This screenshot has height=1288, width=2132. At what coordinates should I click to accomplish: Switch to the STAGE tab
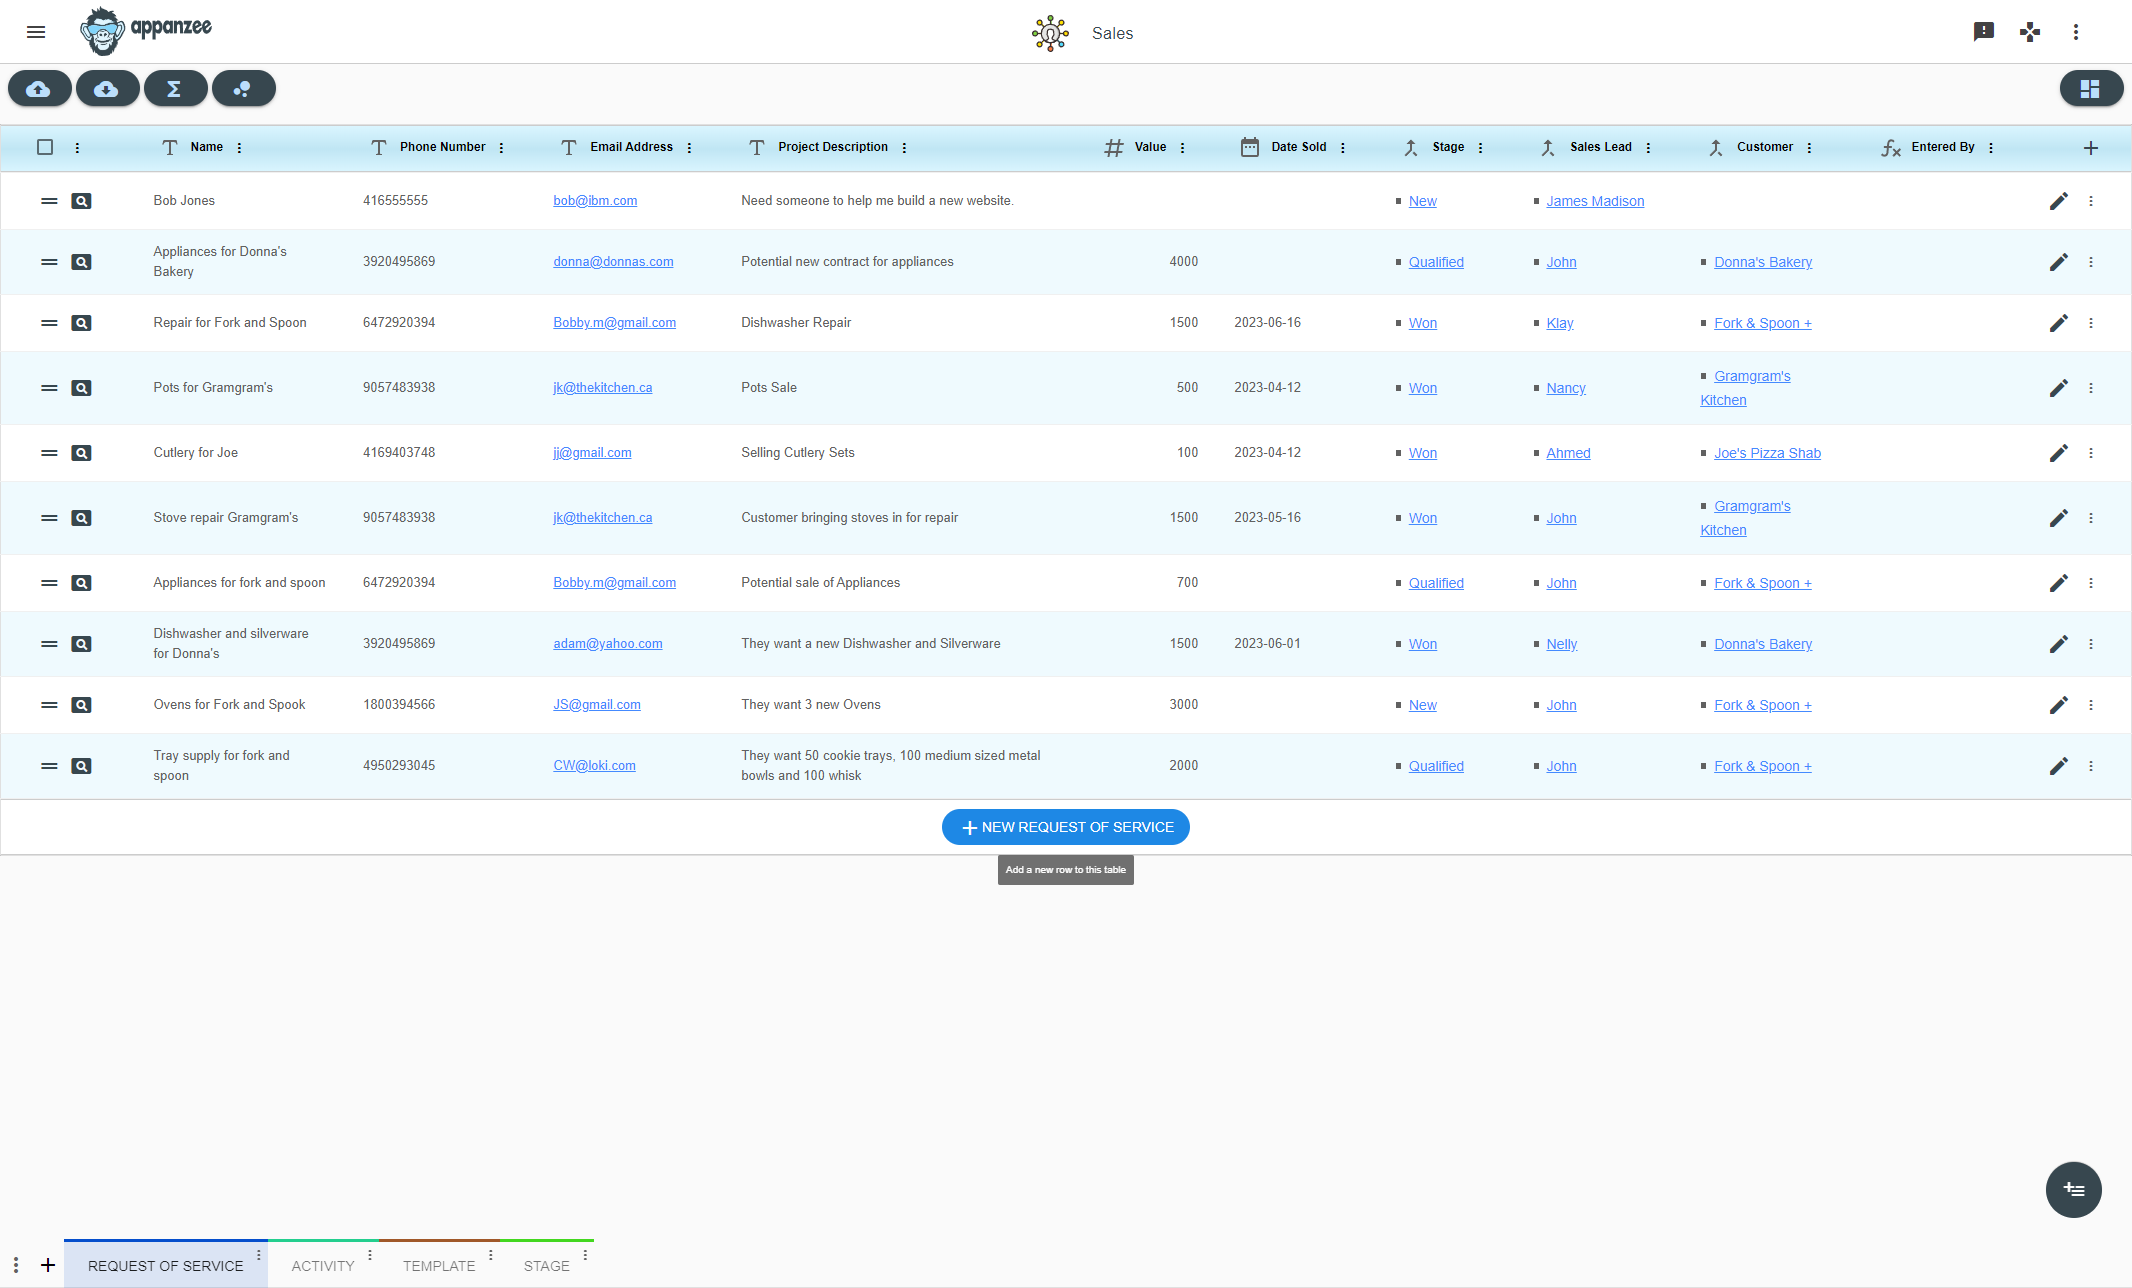(x=546, y=1266)
